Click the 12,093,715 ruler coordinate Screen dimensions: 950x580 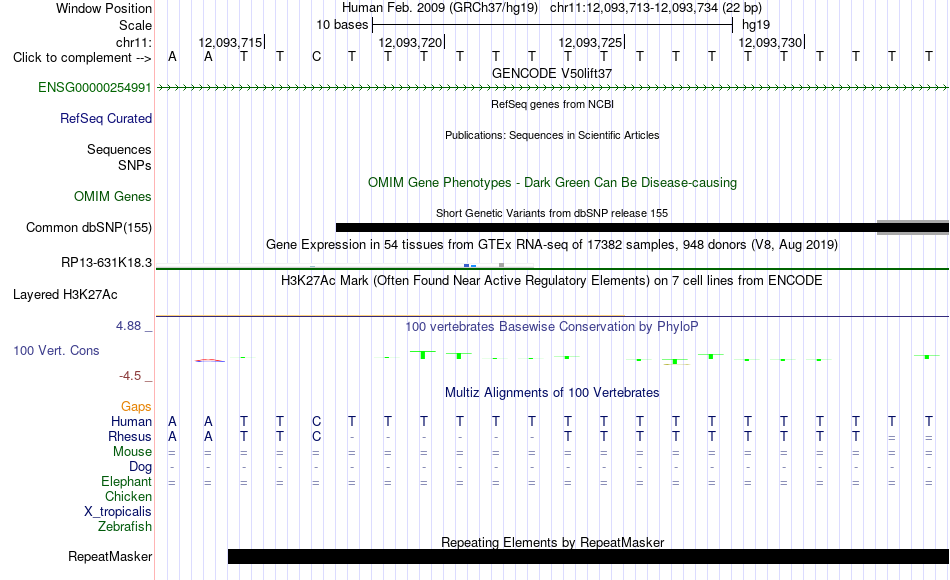(230, 42)
